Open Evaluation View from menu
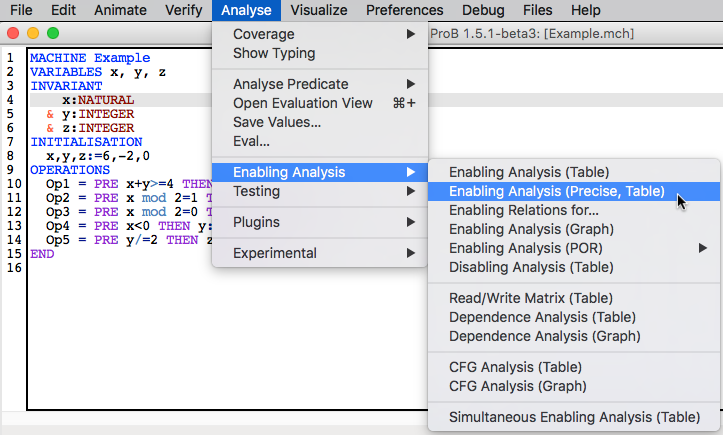 [303, 103]
